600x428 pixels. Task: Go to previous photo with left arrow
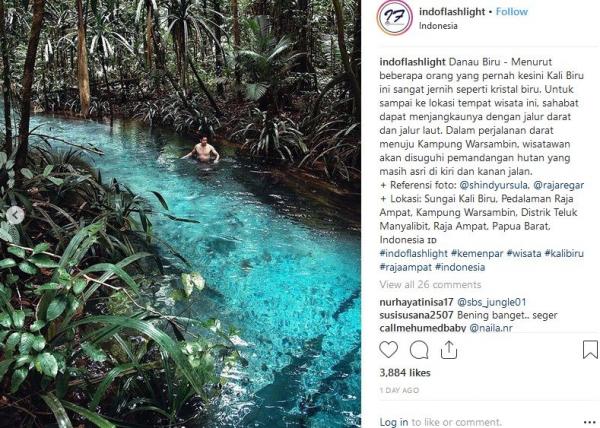14,214
